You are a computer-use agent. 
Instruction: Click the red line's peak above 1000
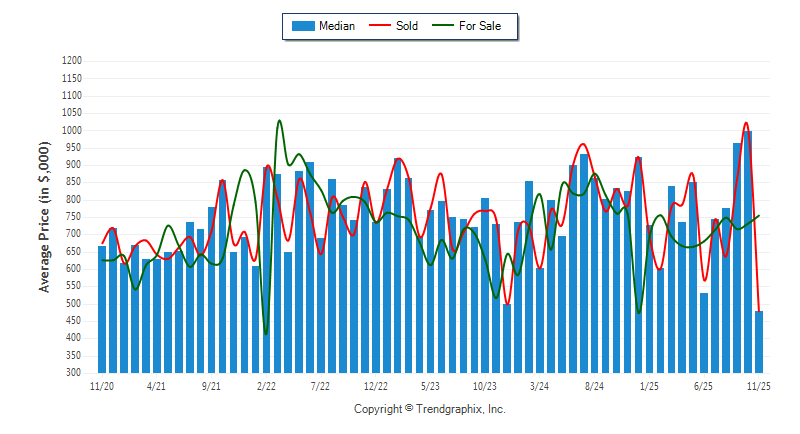(x=747, y=124)
